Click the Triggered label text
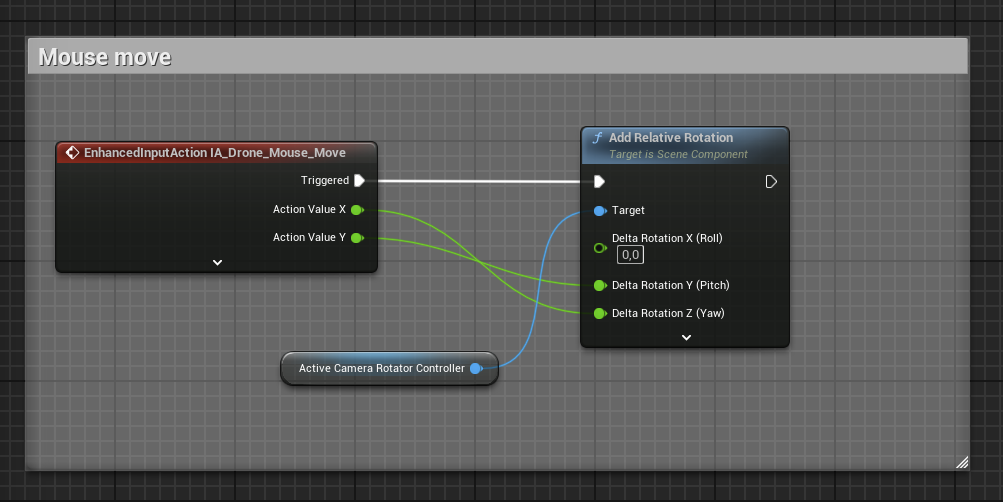The height and width of the screenshot is (502, 1003). (325, 180)
